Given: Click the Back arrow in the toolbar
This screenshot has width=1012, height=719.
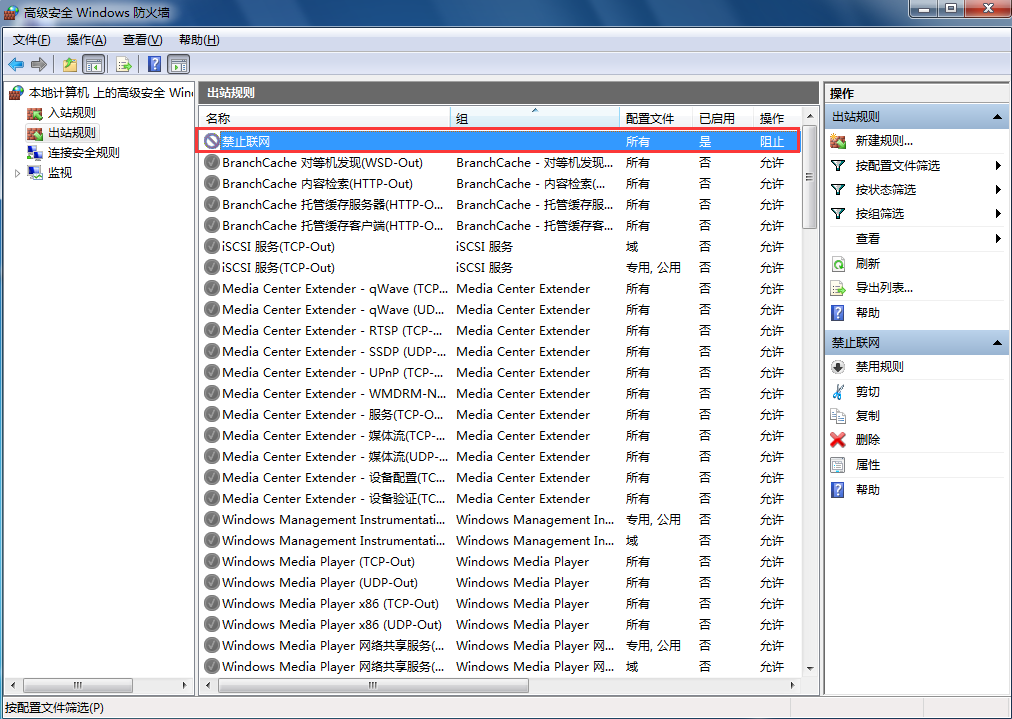Looking at the screenshot, I should click(x=16, y=65).
